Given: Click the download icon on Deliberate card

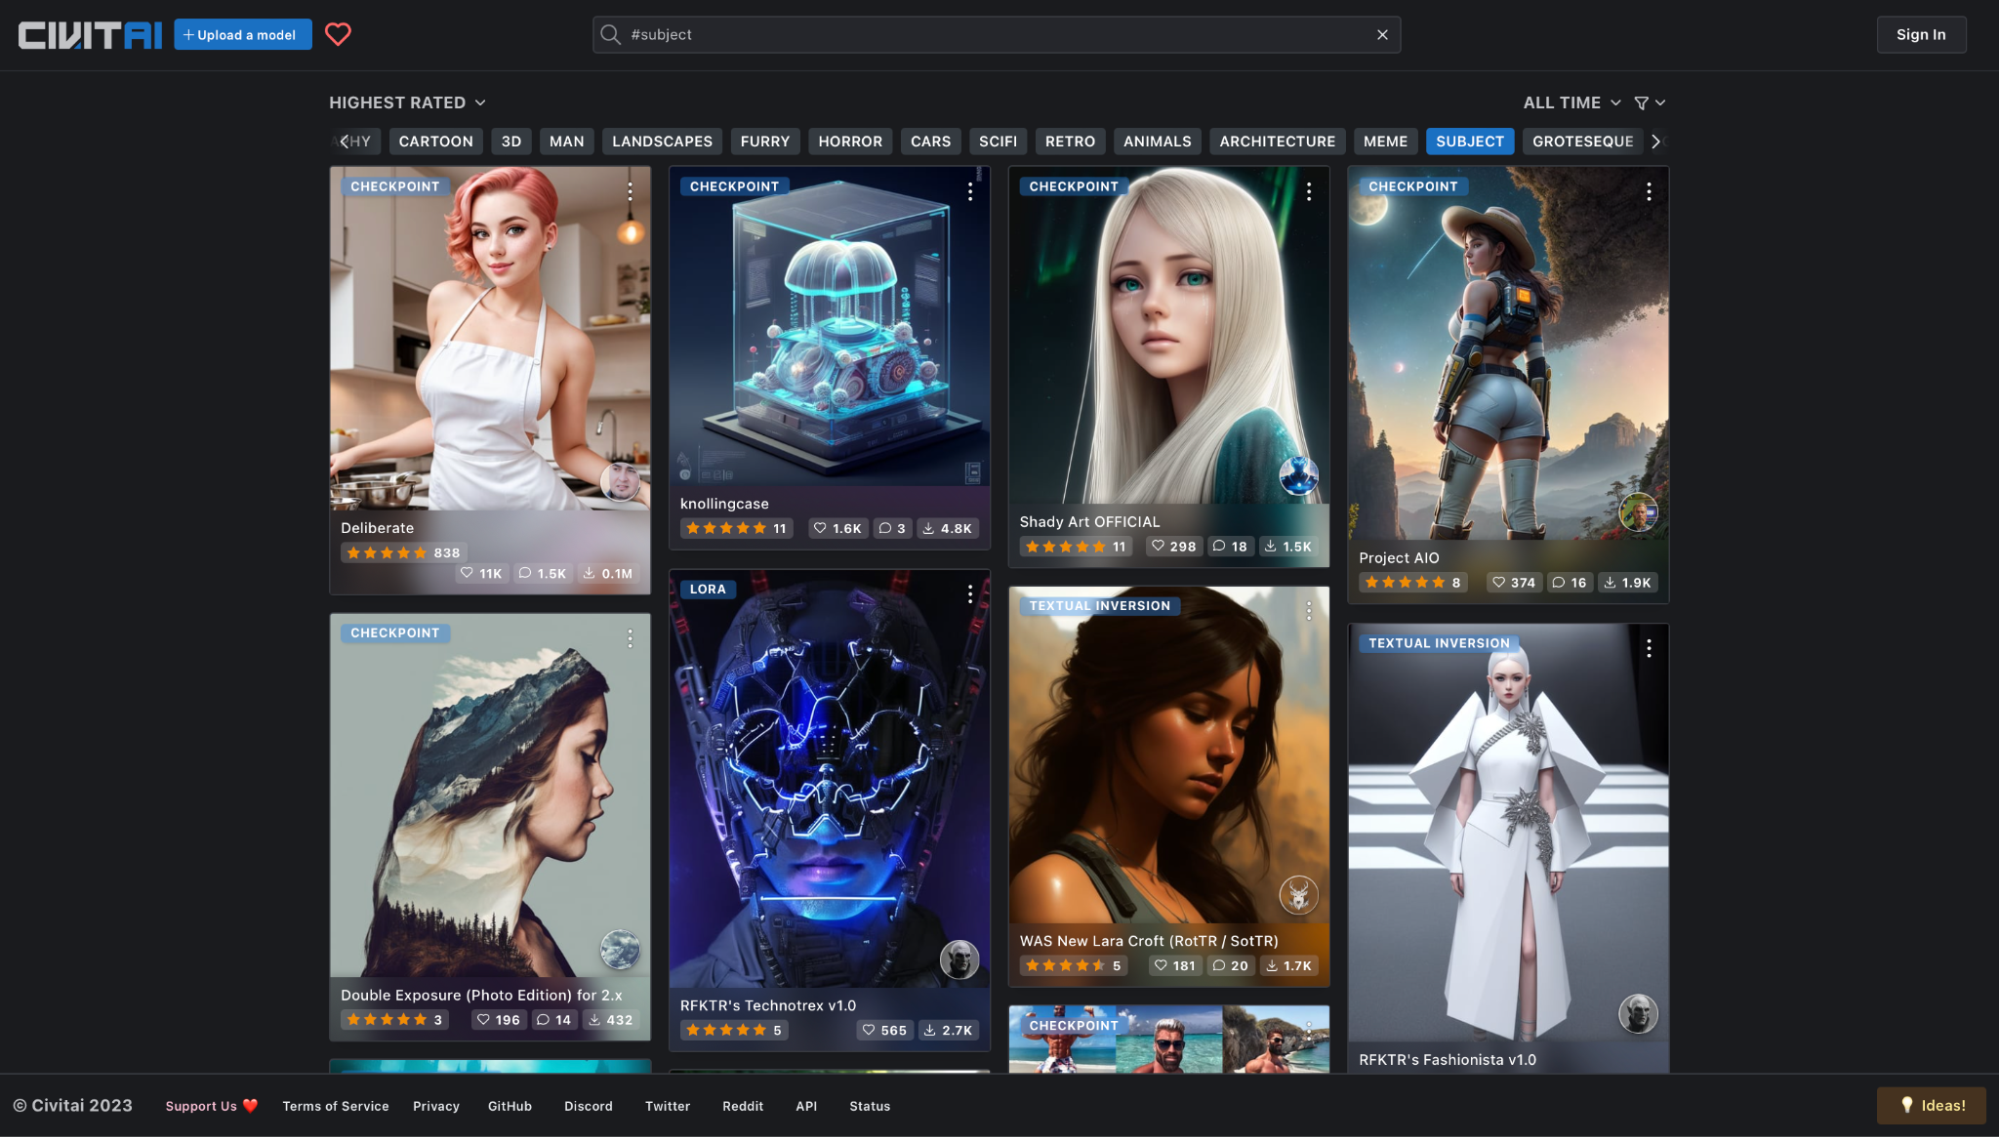Looking at the screenshot, I should [590, 572].
